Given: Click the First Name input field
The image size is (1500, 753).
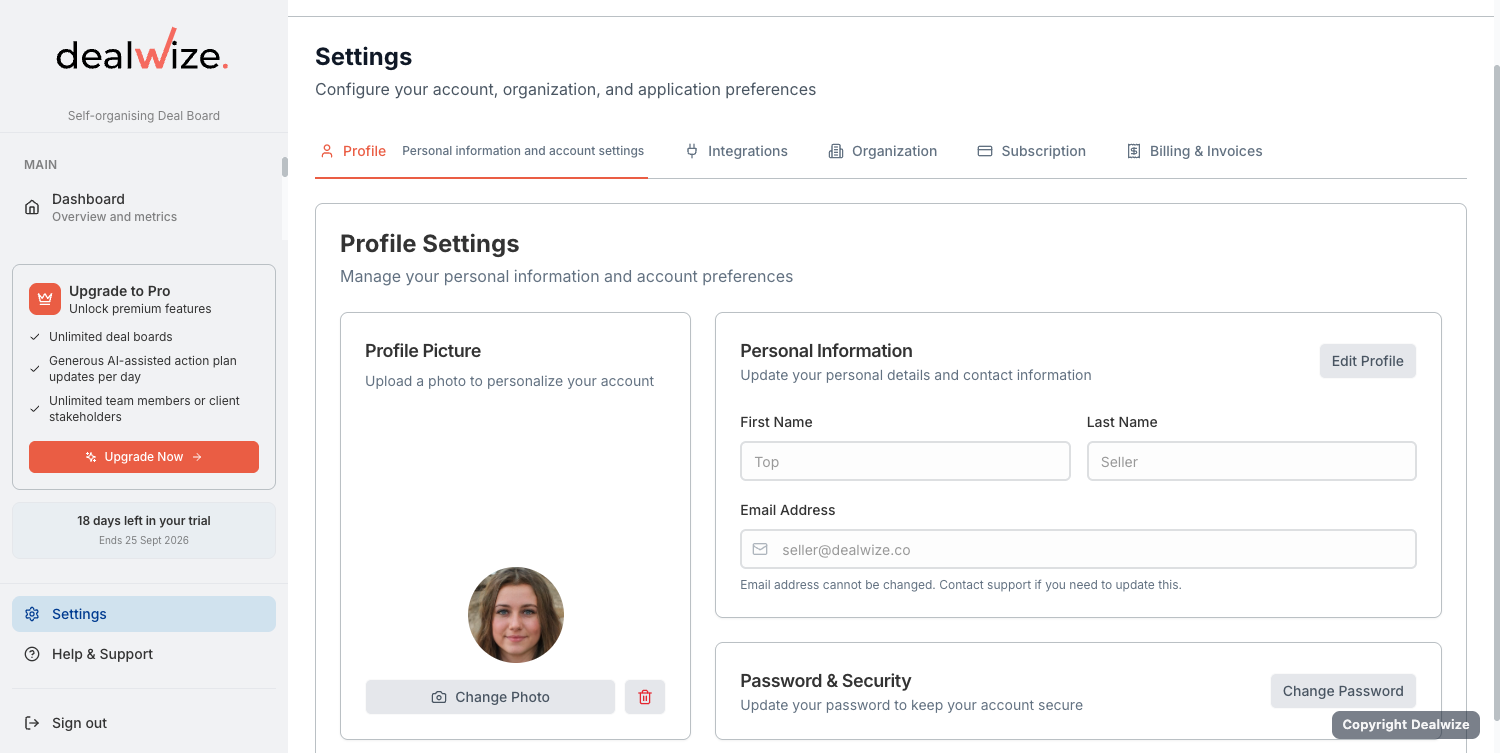Looking at the screenshot, I should coord(905,461).
